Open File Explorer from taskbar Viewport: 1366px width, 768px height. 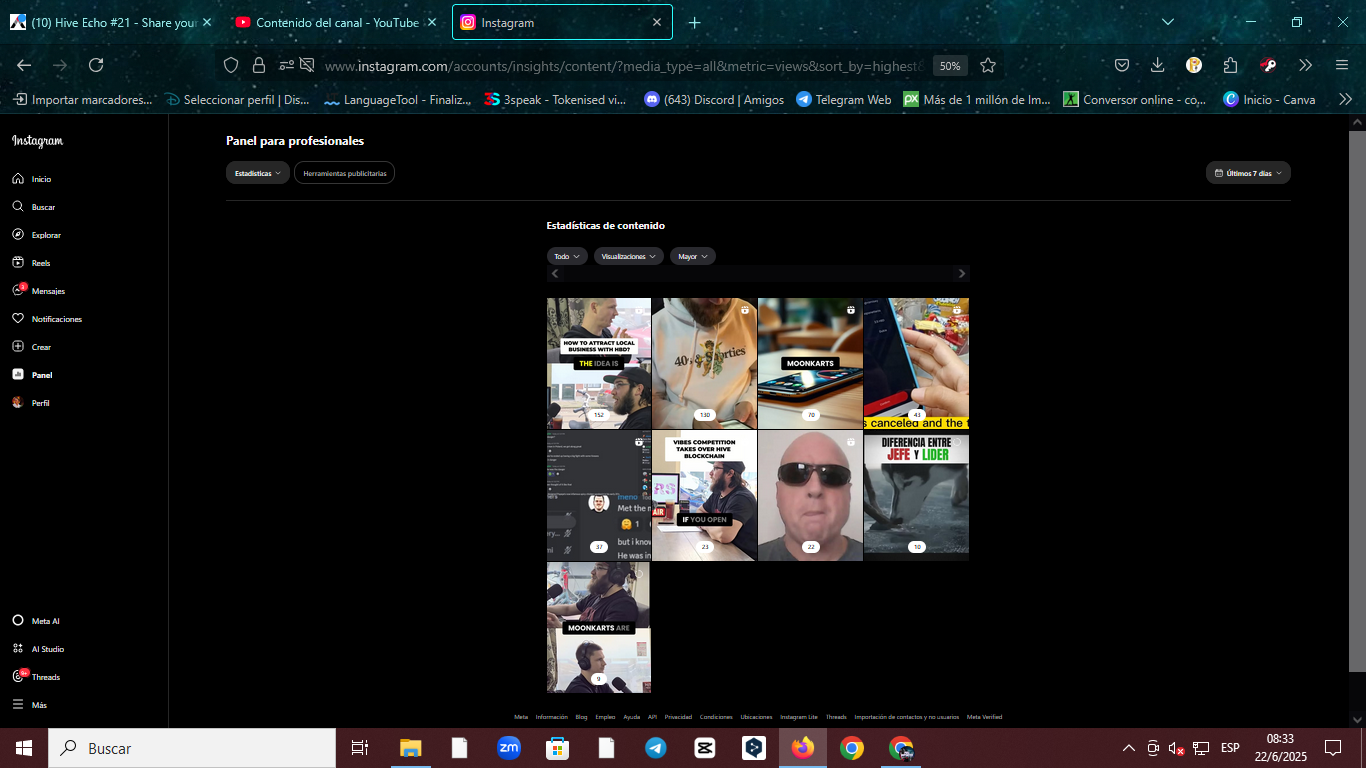[x=411, y=748]
